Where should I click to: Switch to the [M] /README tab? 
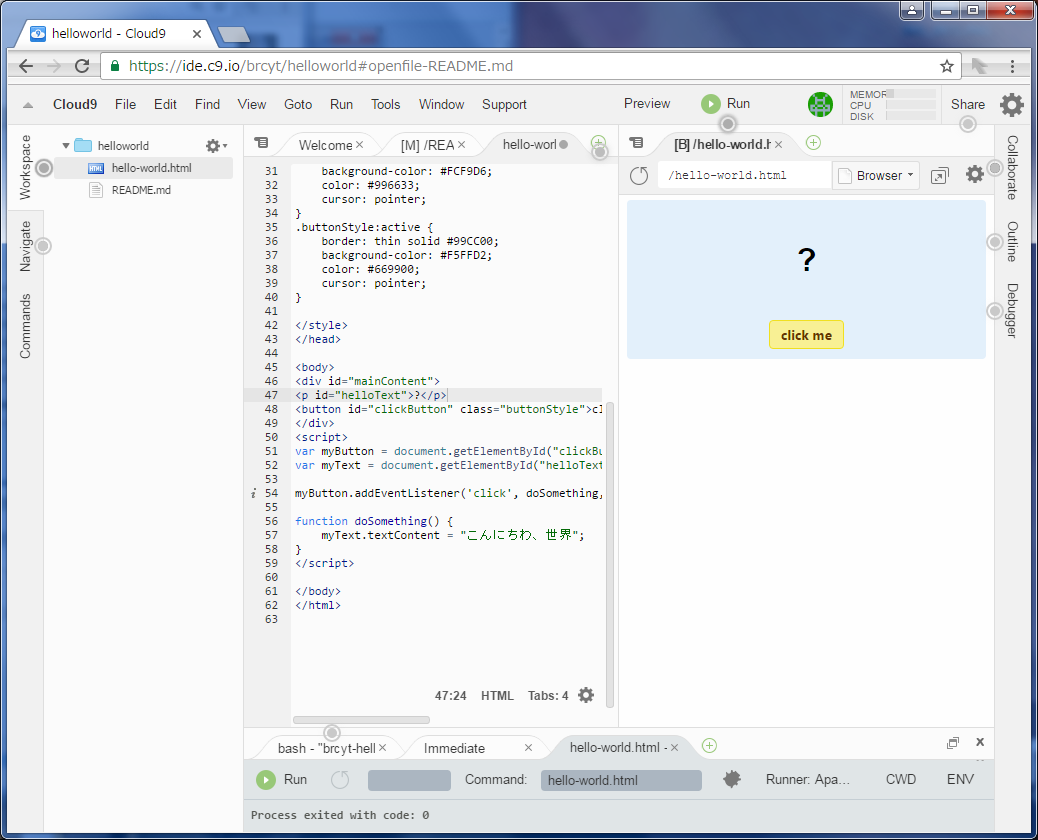[427, 145]
